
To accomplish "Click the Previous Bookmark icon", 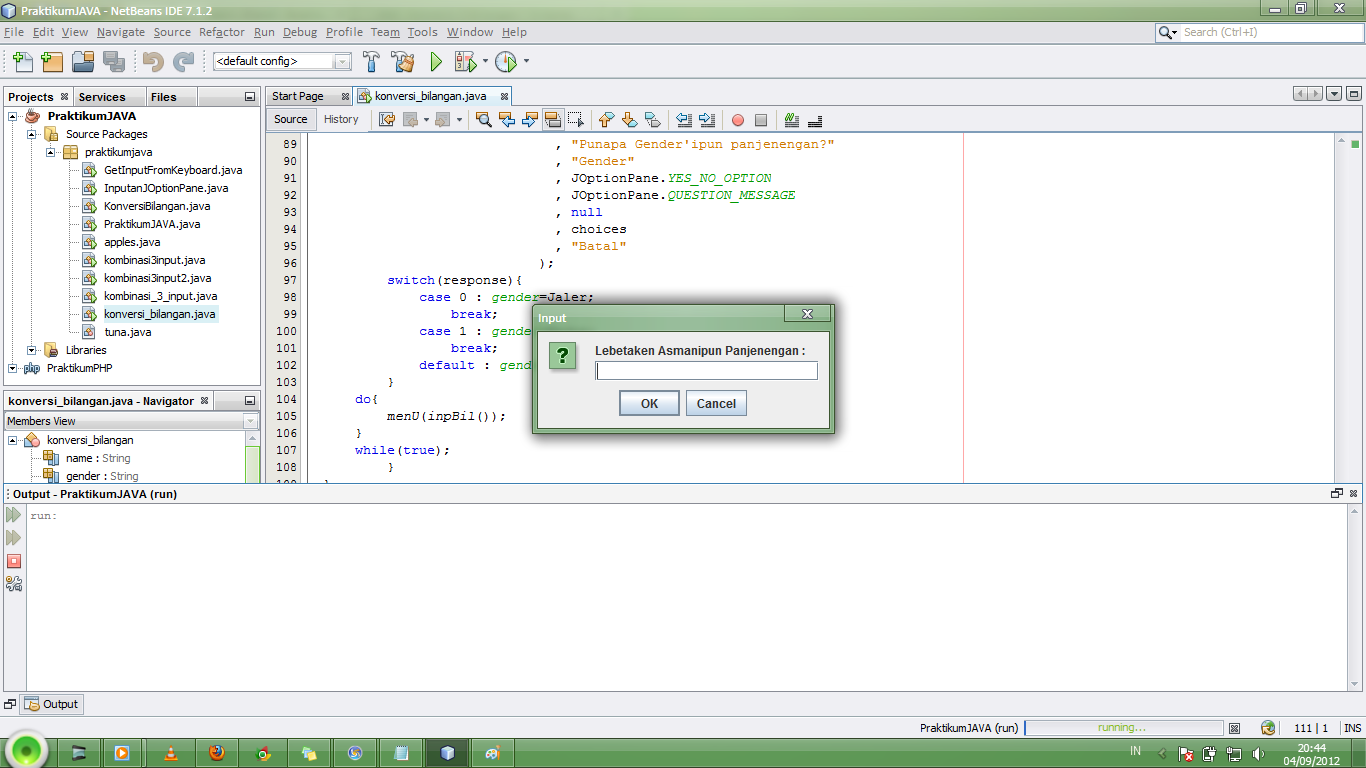I will [x=606, y=120].
